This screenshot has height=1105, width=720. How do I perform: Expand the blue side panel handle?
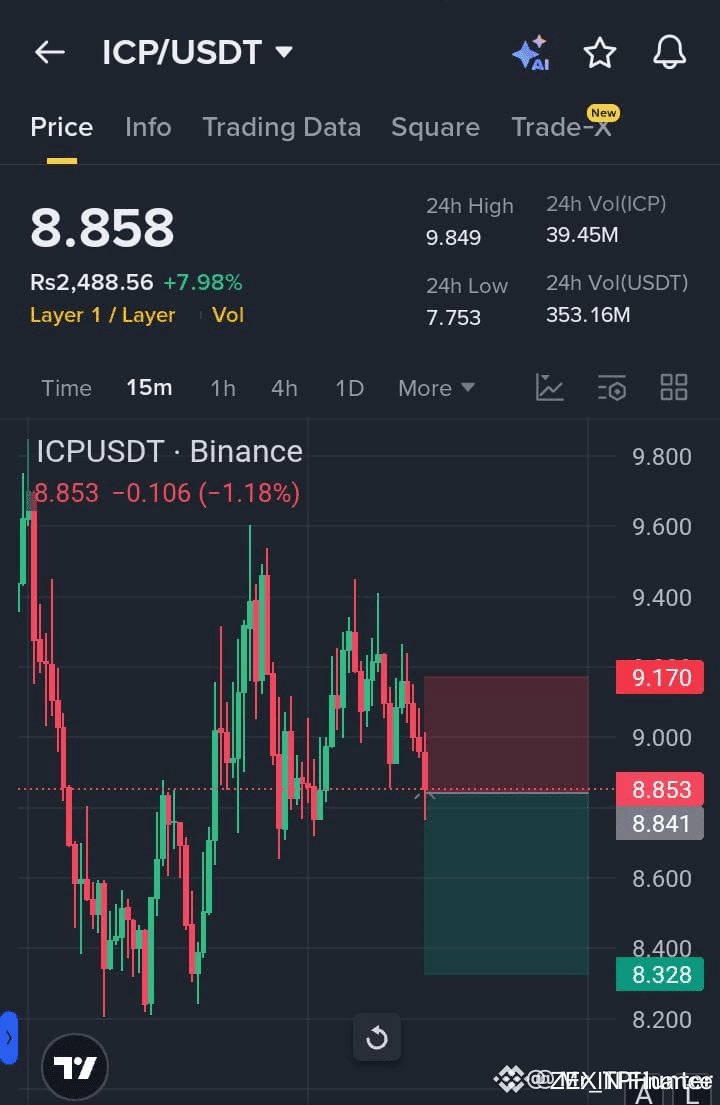(x=8, y=1037)
